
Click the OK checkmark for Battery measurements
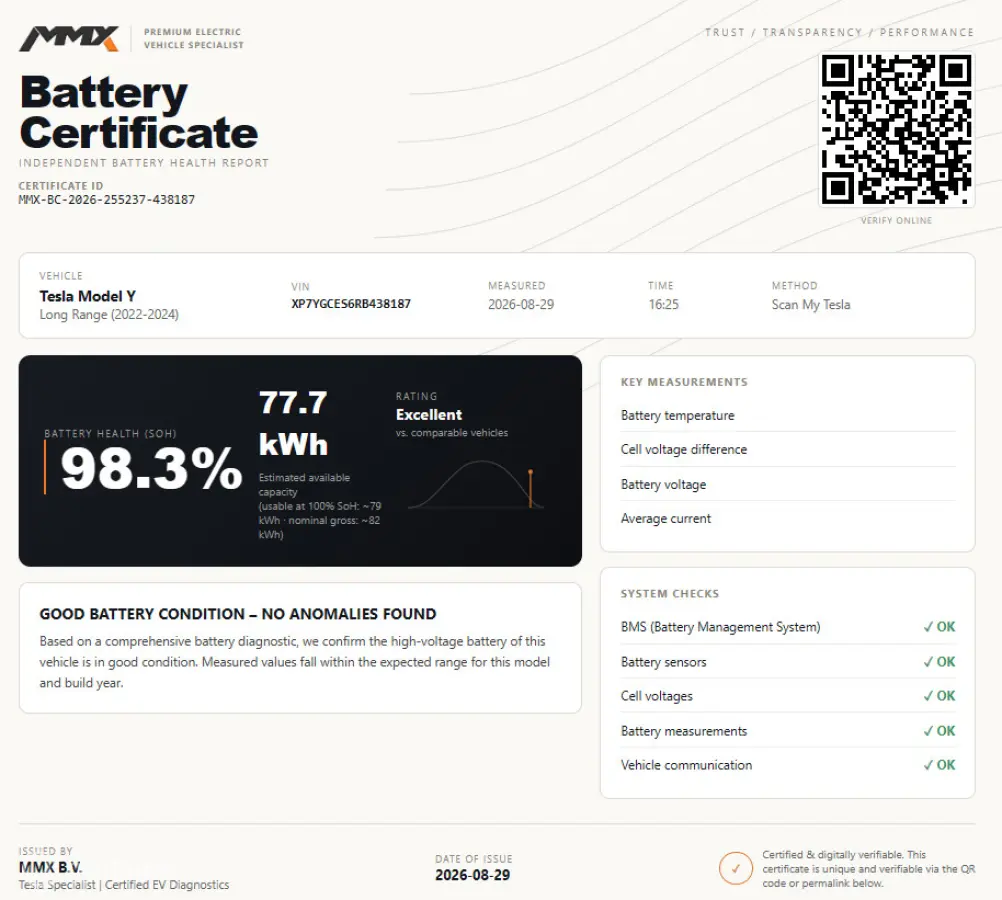939,731
